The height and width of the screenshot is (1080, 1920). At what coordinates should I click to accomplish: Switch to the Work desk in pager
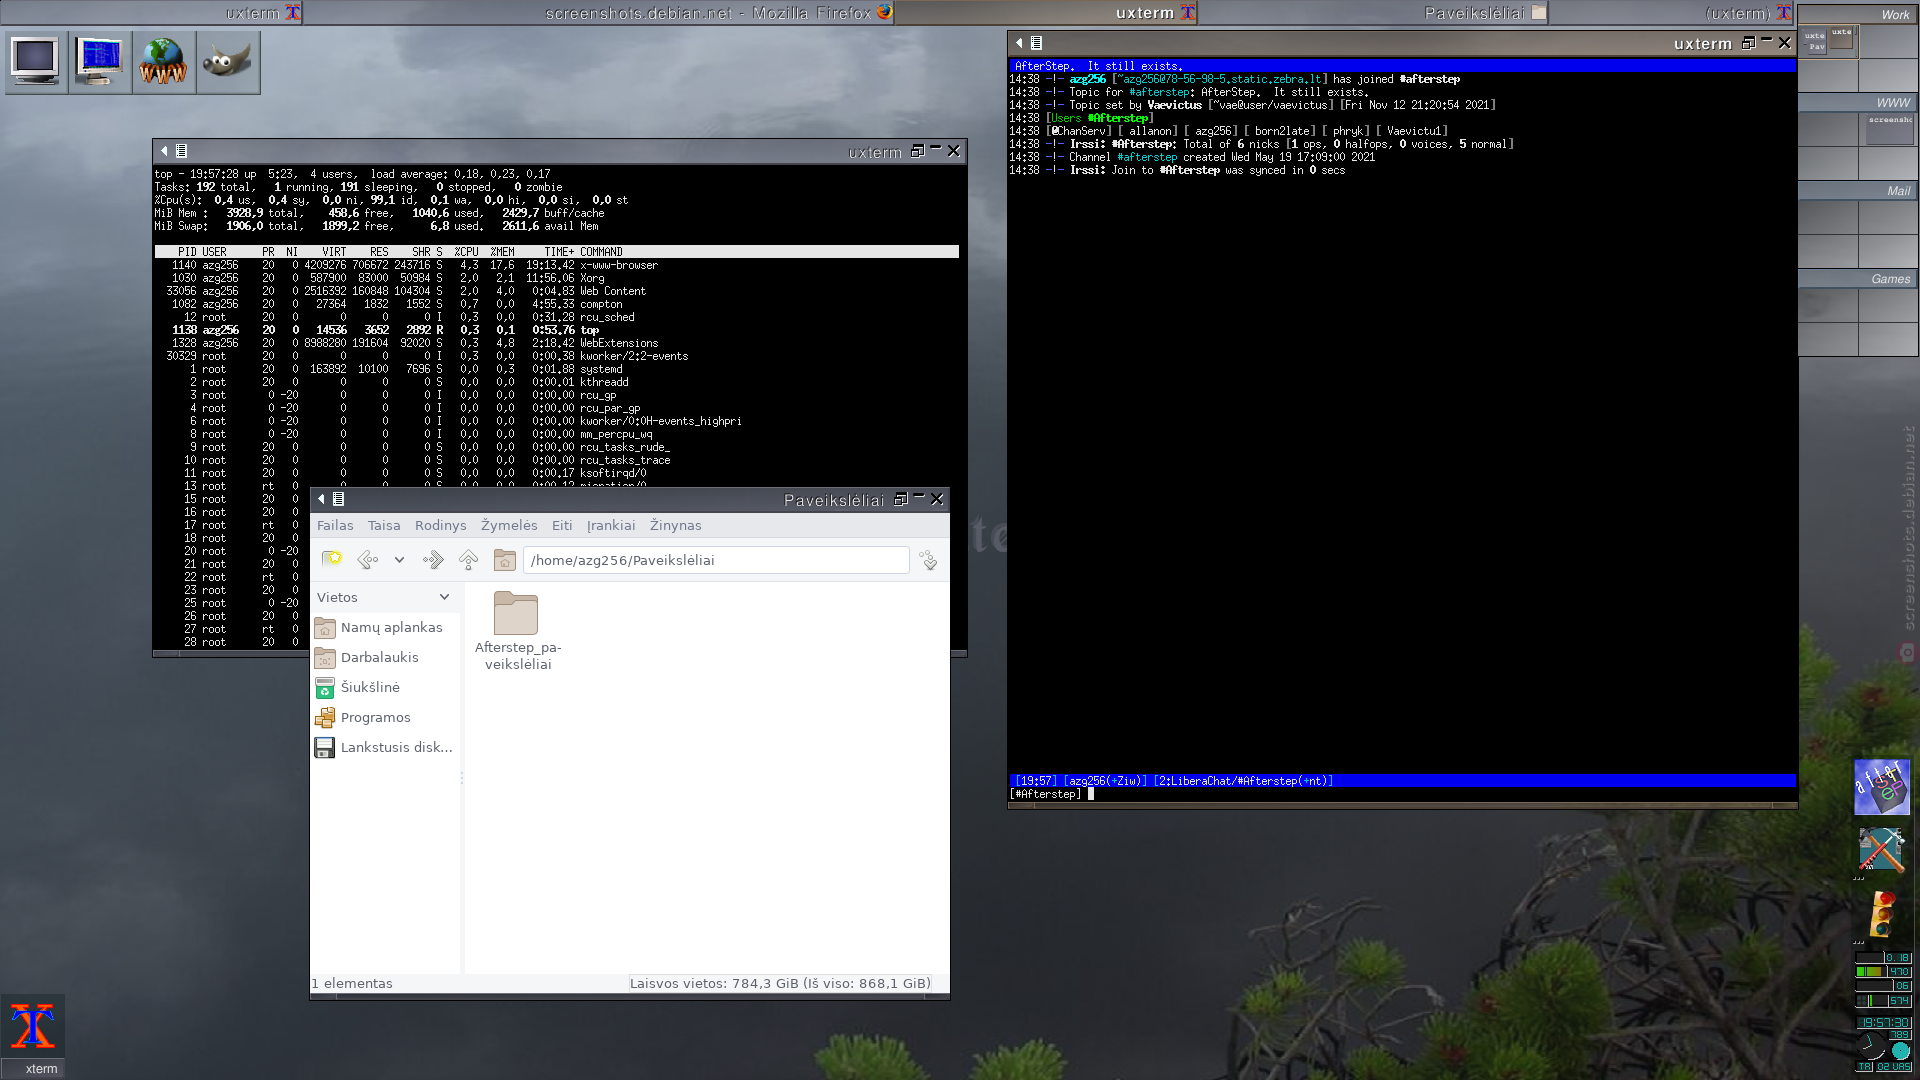point(1856,14)
